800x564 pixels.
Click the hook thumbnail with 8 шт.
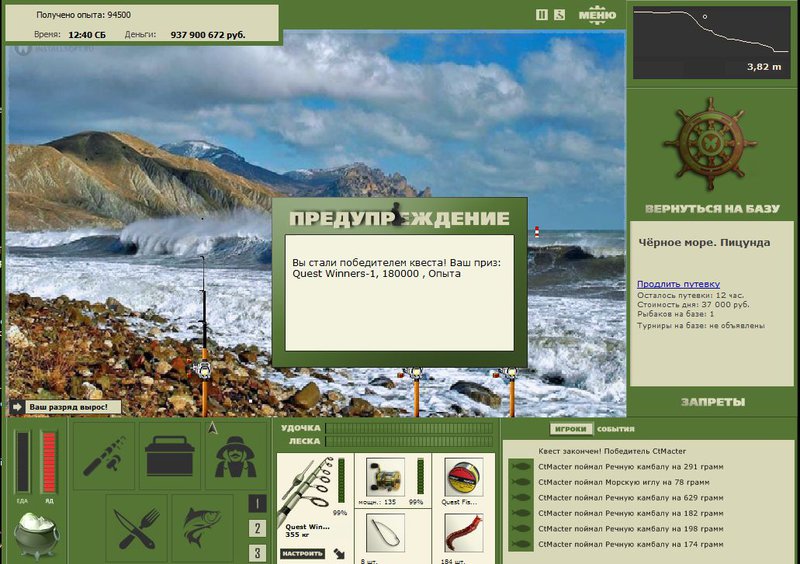(385, 533)
